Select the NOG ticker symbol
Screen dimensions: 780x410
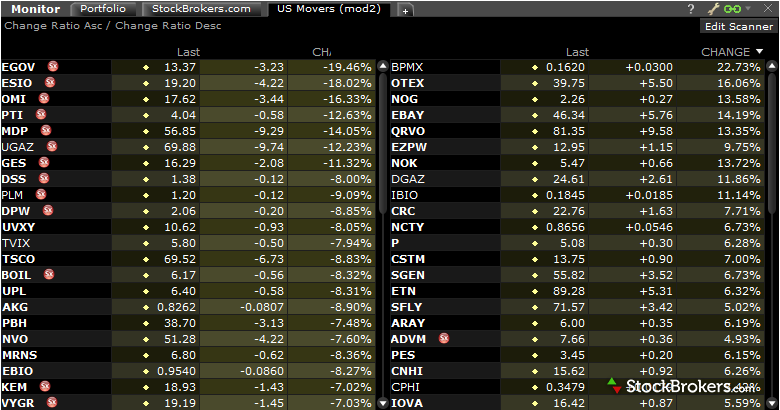[404, 99]
